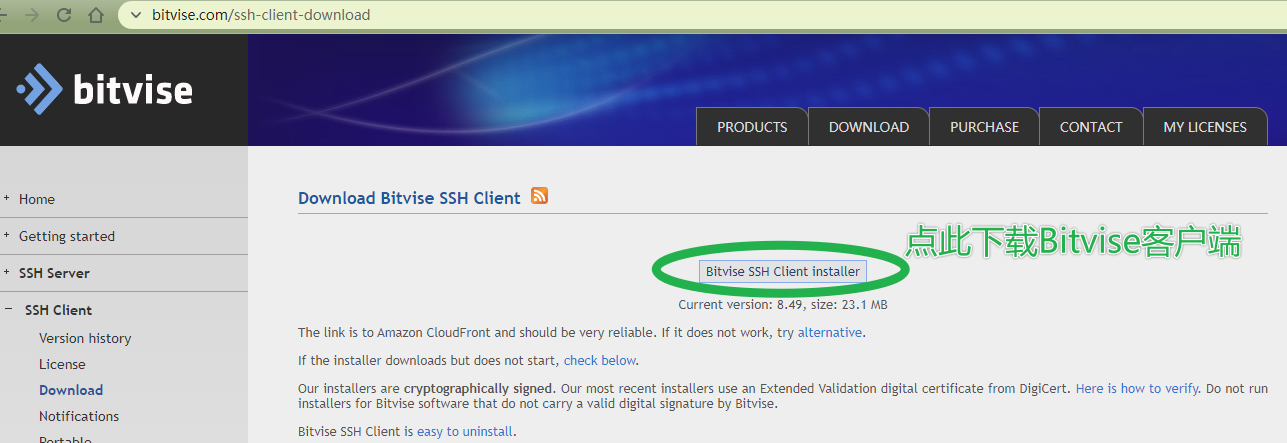Image resolution: width=1287 pixels, height=443 pixels.
Task: Open the DOWNLOAD tab
Action: tap(868, 127)
